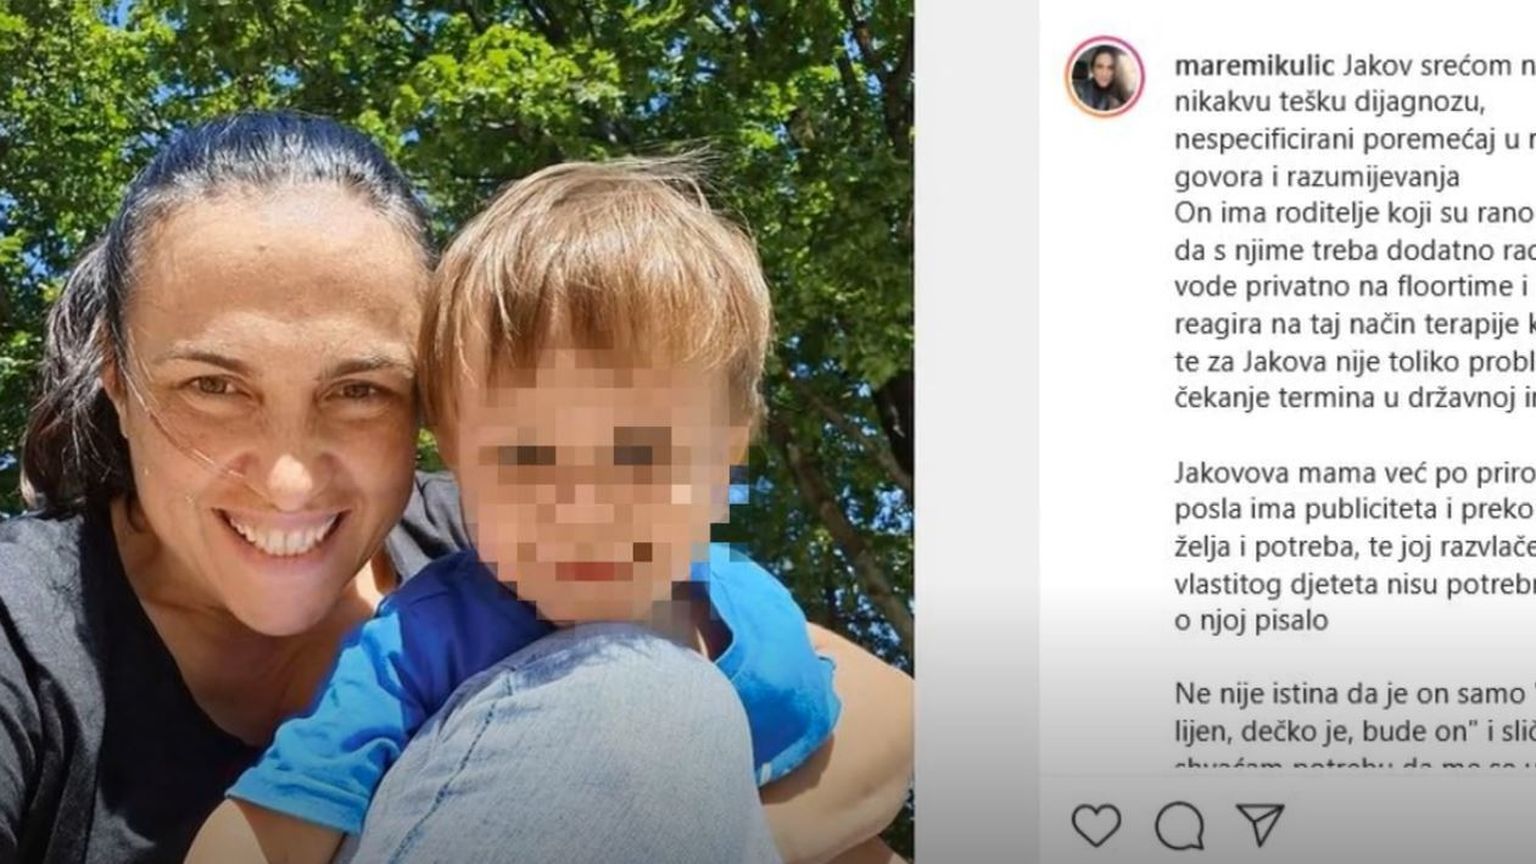This screenshot has width=1536, height=864.
Task: Select the caption line "govora i razumijevanja"
Action: (1317, 177)
